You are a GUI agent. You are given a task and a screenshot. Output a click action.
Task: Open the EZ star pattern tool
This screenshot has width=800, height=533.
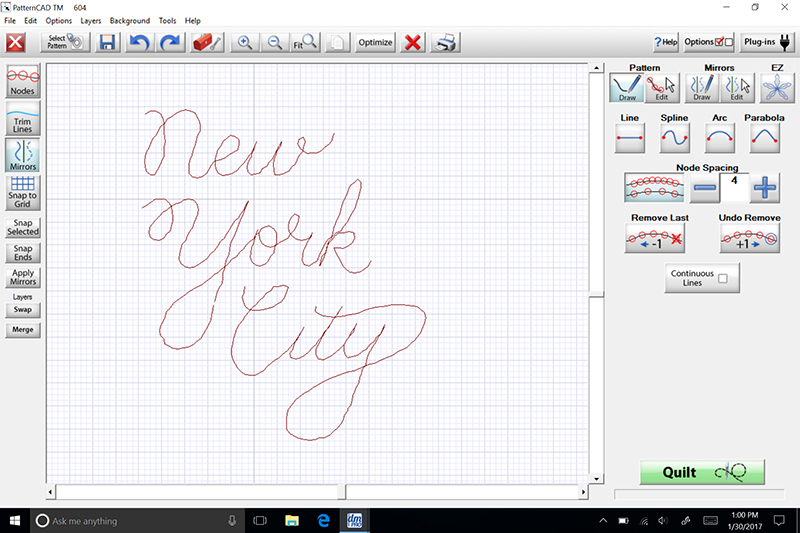[778, 88]
